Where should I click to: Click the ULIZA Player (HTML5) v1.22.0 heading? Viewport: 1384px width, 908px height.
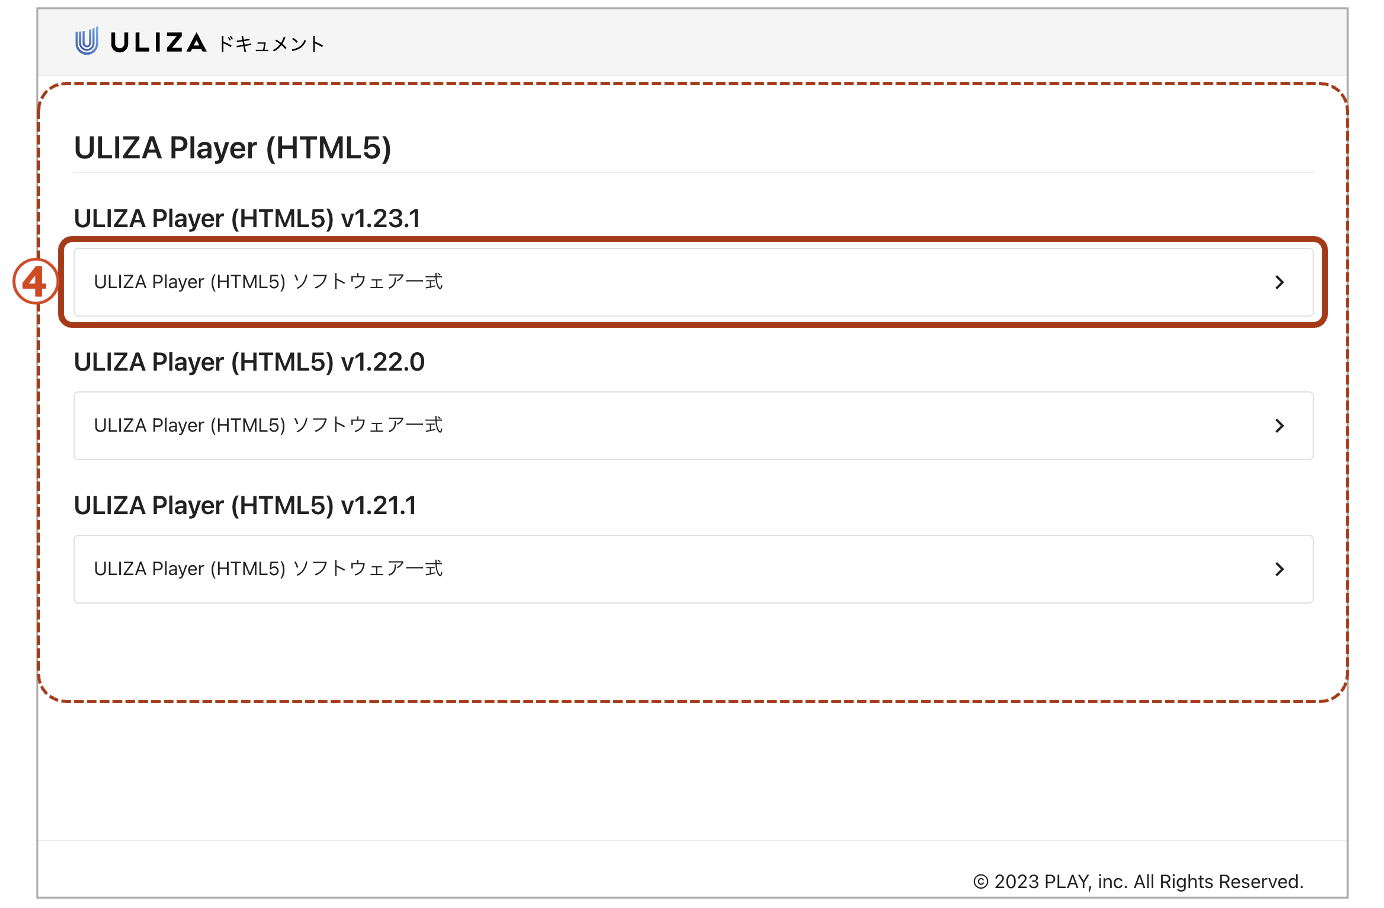point(248,362)
